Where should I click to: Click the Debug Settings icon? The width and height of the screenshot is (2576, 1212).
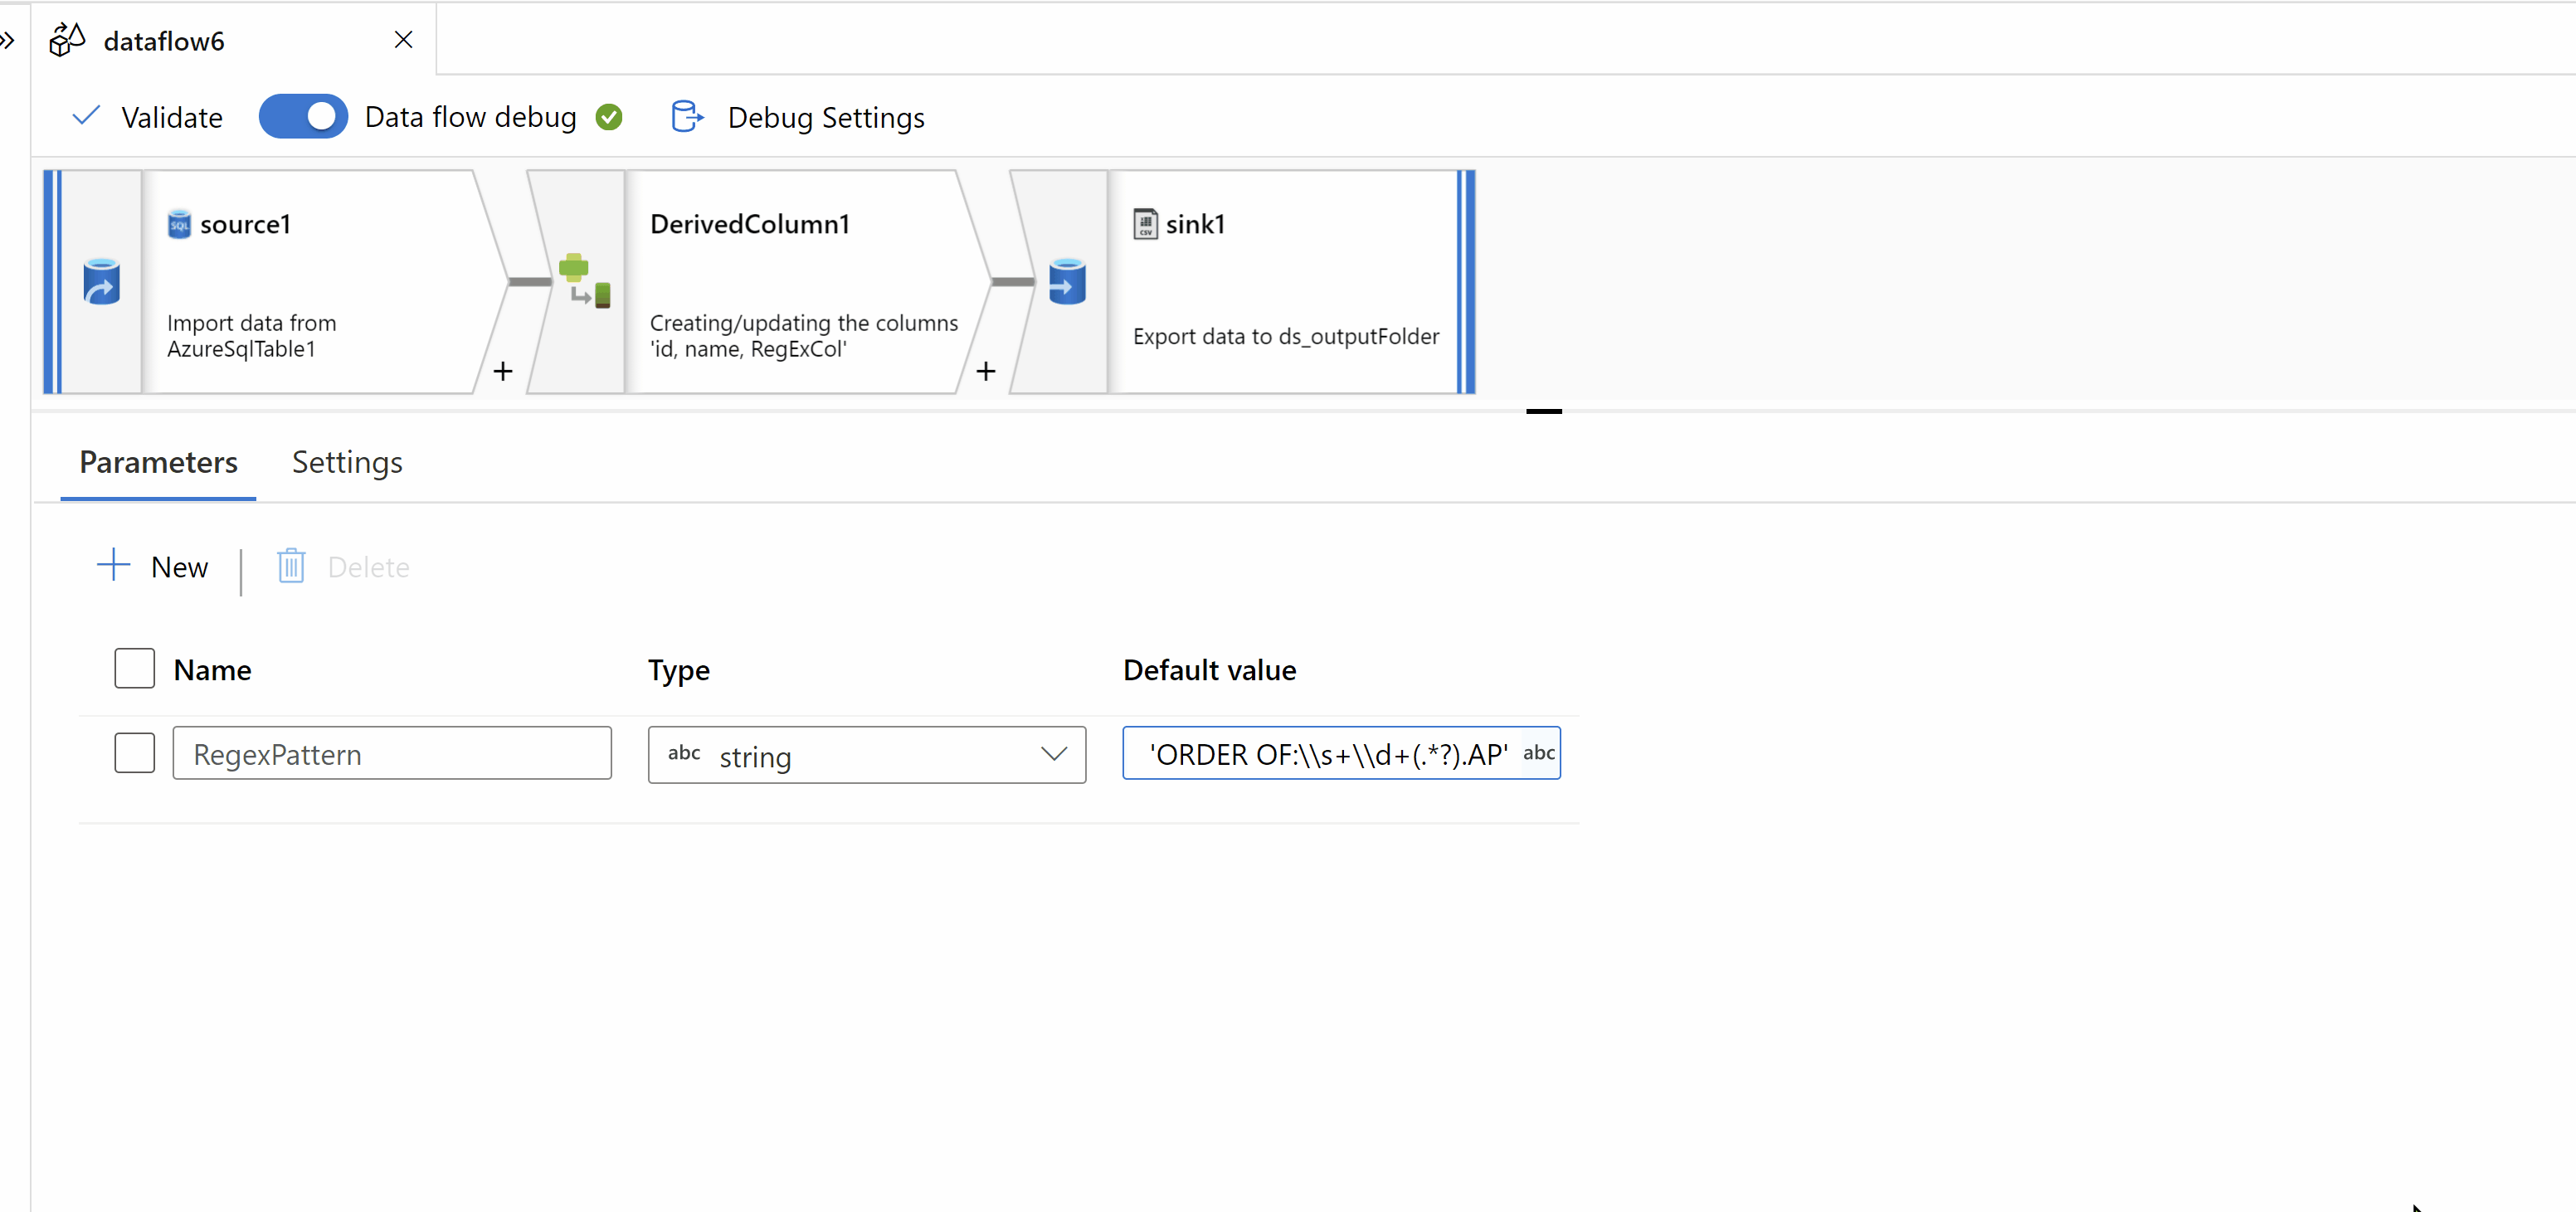686,117
